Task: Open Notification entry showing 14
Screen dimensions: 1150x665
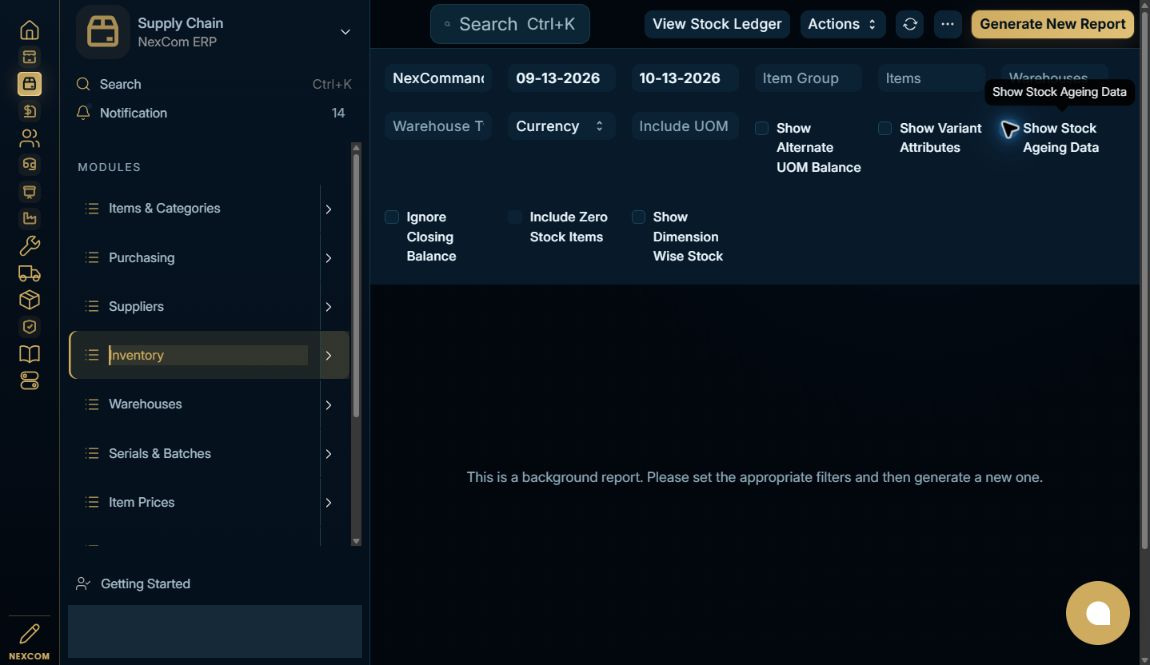Action: point(214,113)
